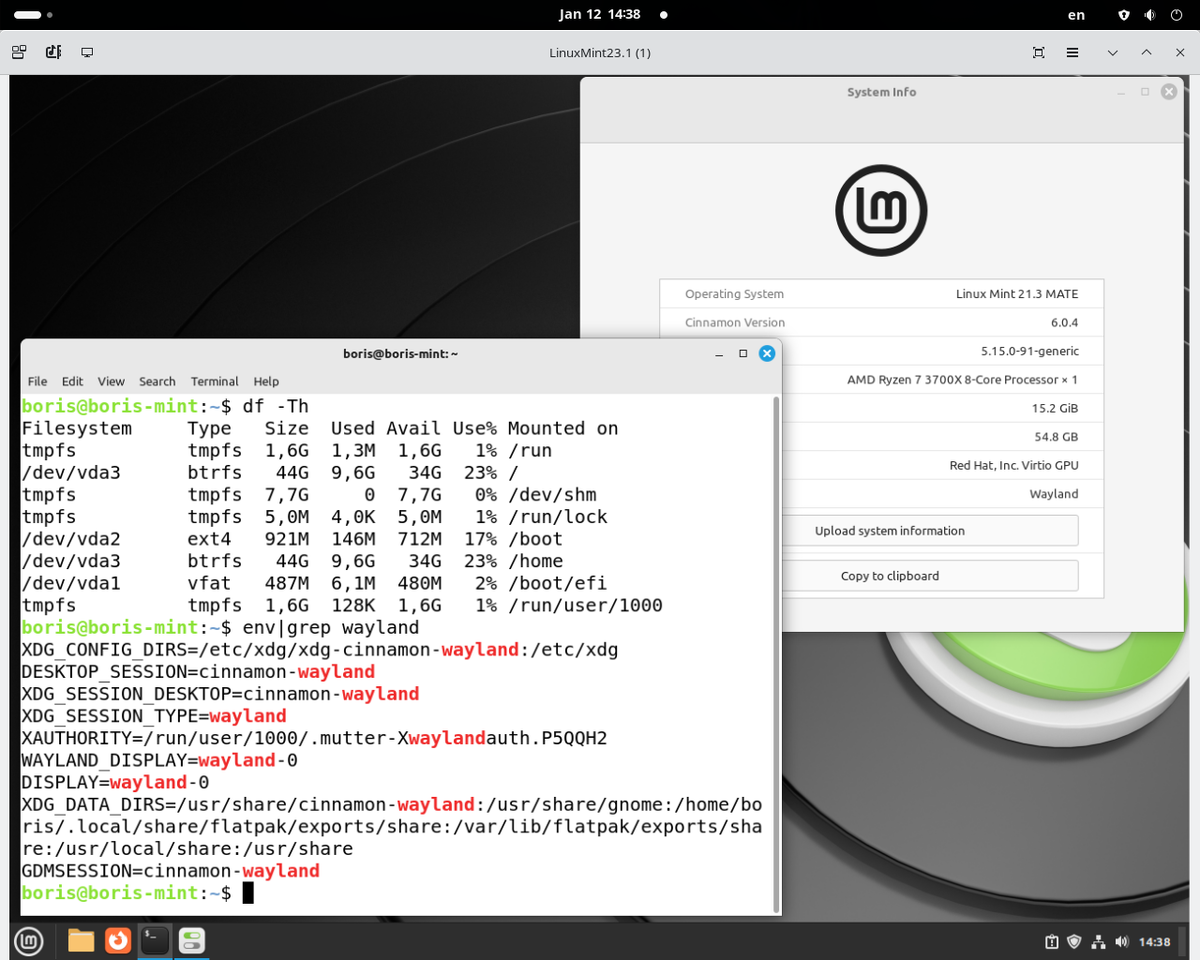Launch the Files folder icon in panel
The image size is (1200, 960).
[x=81, y=941]
